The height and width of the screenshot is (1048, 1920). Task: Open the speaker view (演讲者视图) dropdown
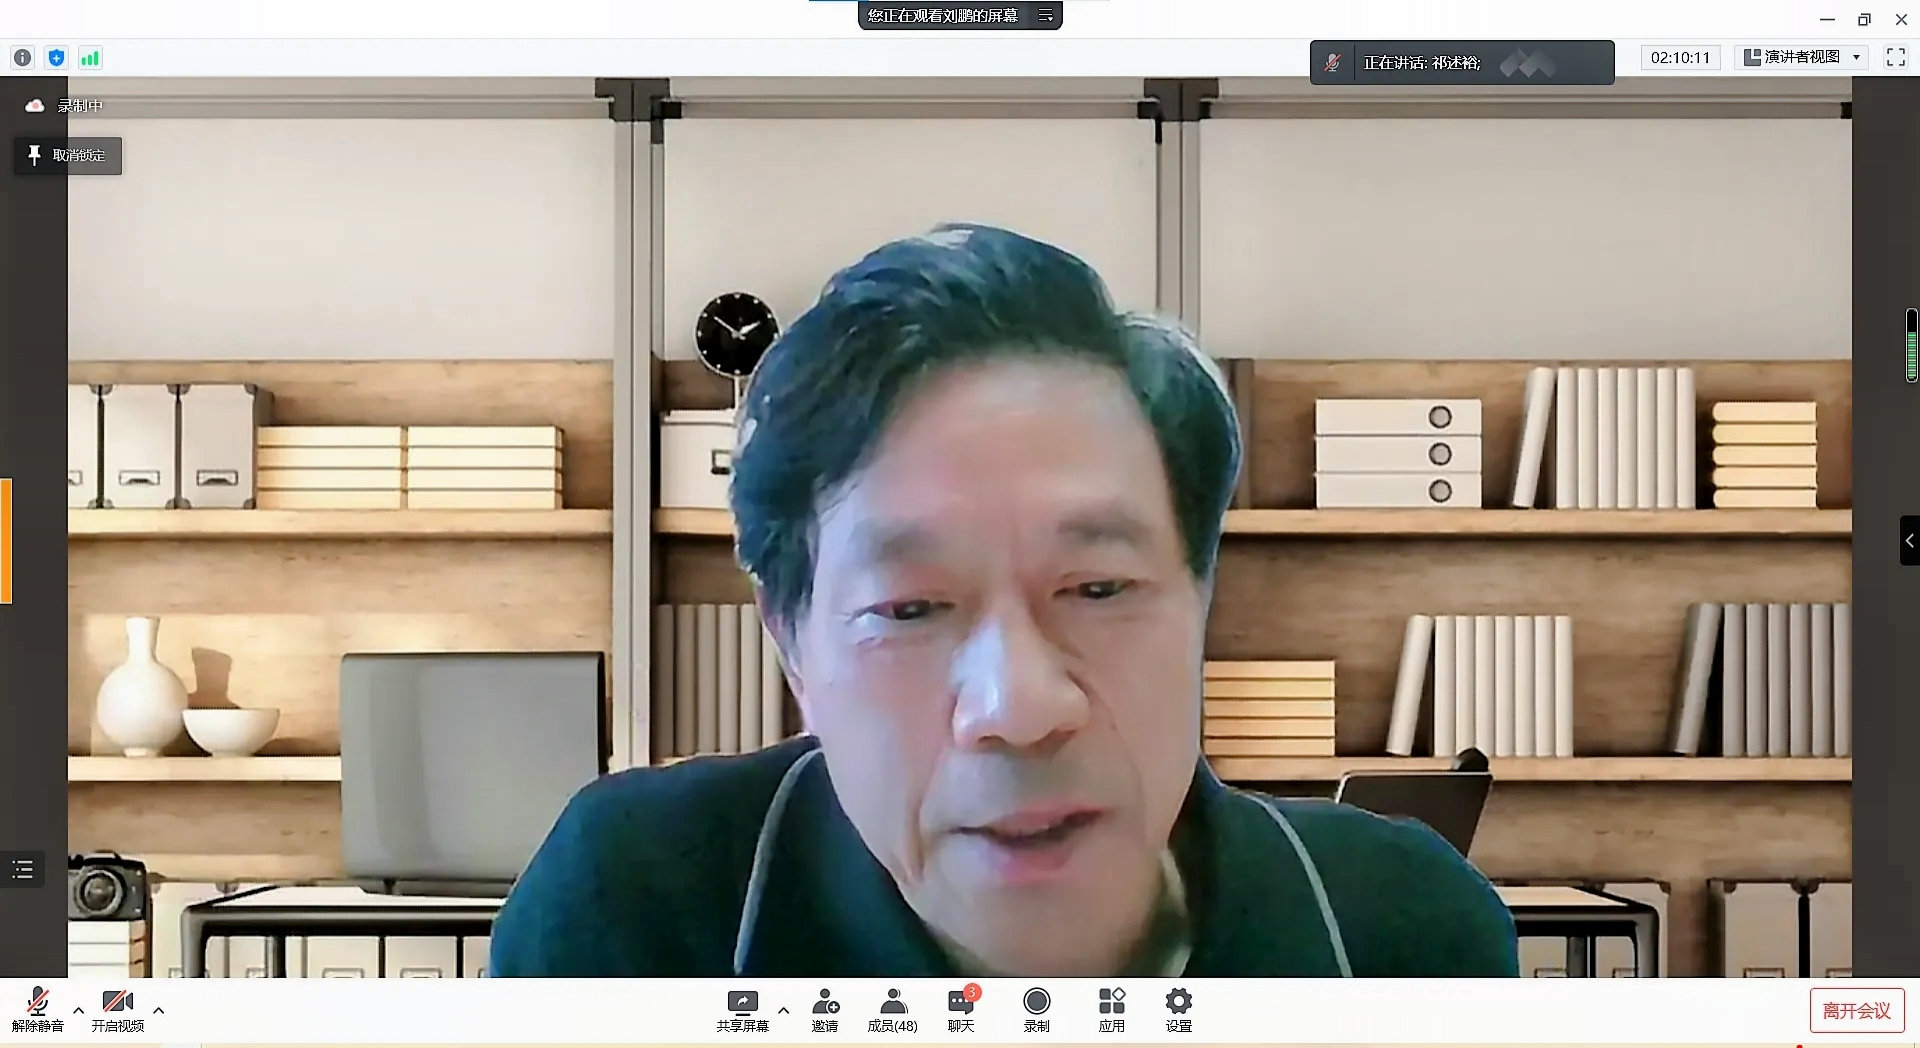(x=1802, y=57)
